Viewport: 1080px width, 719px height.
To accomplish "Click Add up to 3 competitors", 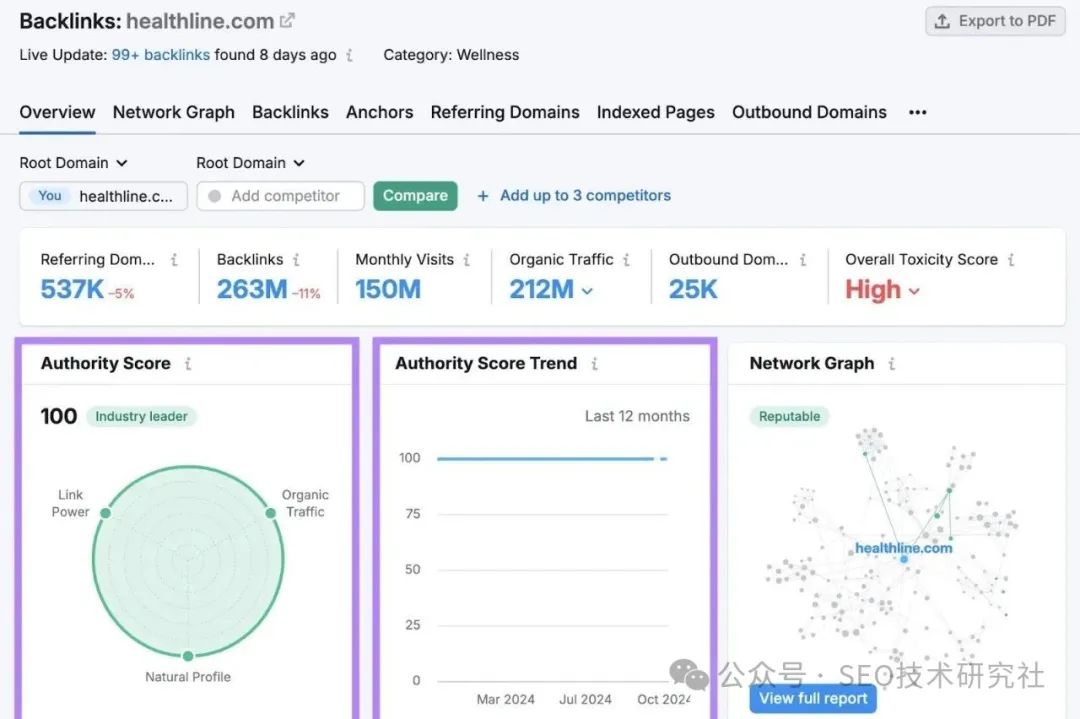I will coord(574,196).
